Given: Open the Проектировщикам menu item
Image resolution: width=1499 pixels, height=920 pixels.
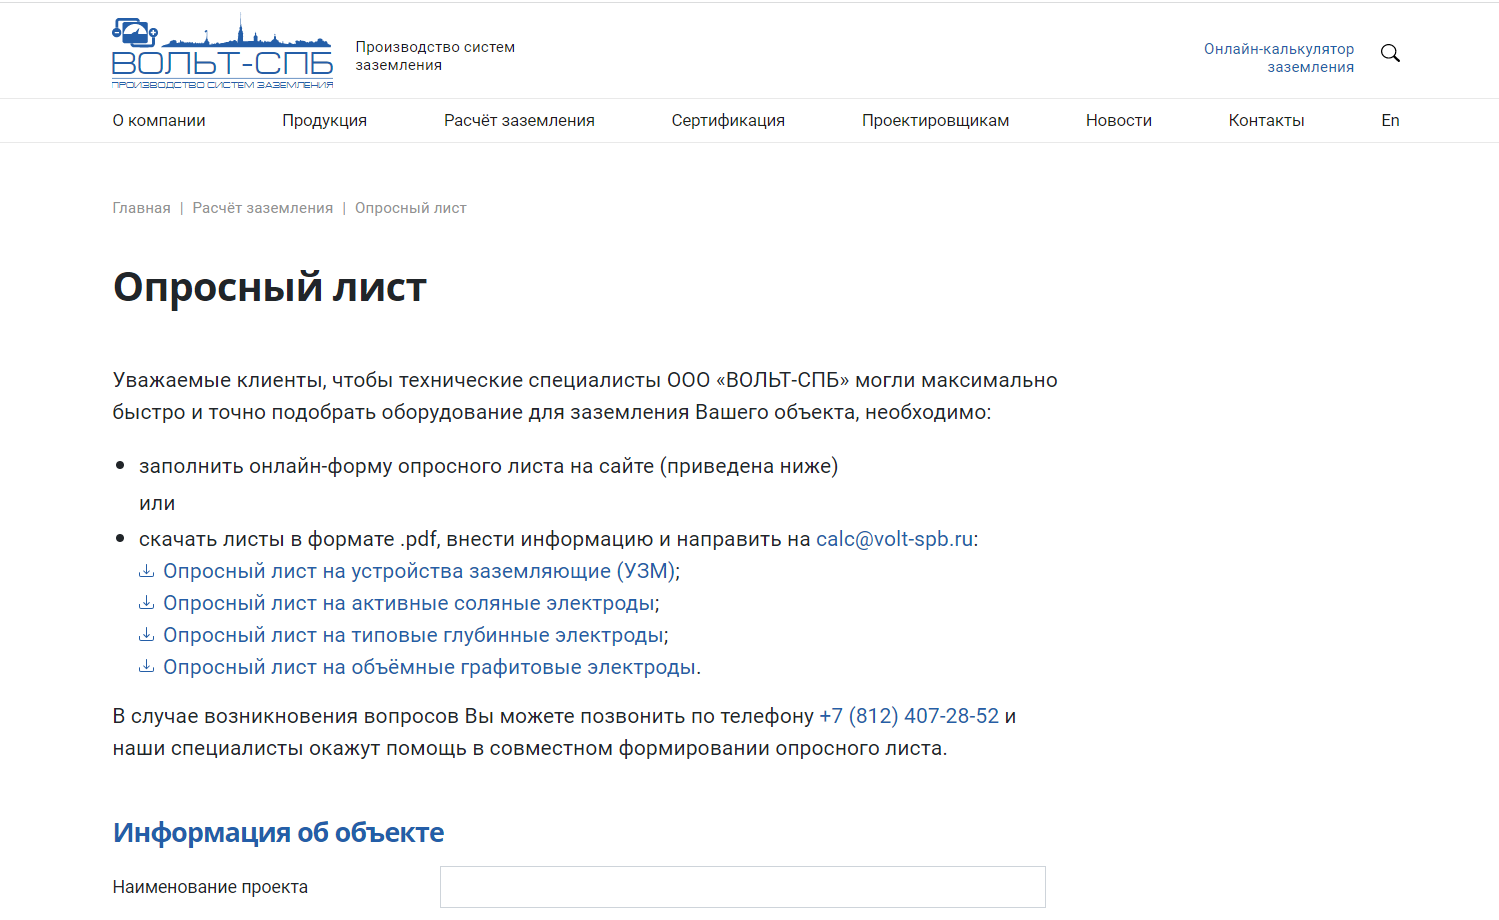Looking at the screenshot, I should [x=935, y=120].
